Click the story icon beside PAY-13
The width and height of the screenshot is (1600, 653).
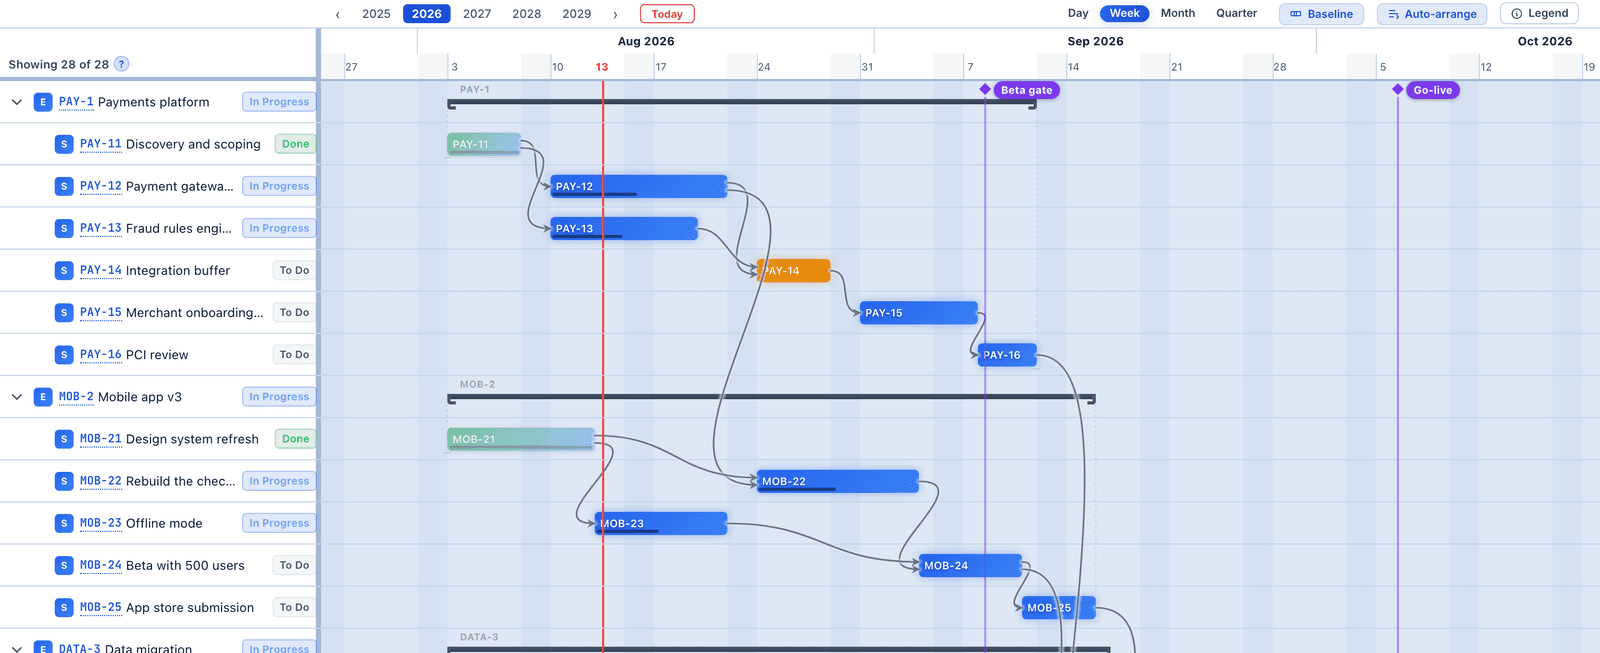pyautogui.click(x=64, y=228)
